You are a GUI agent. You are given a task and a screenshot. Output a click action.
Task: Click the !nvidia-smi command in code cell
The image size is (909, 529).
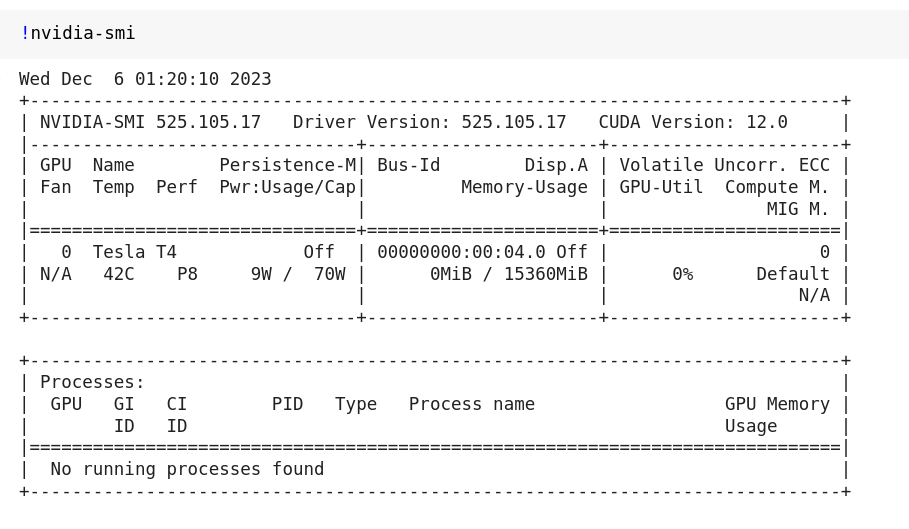78,33
